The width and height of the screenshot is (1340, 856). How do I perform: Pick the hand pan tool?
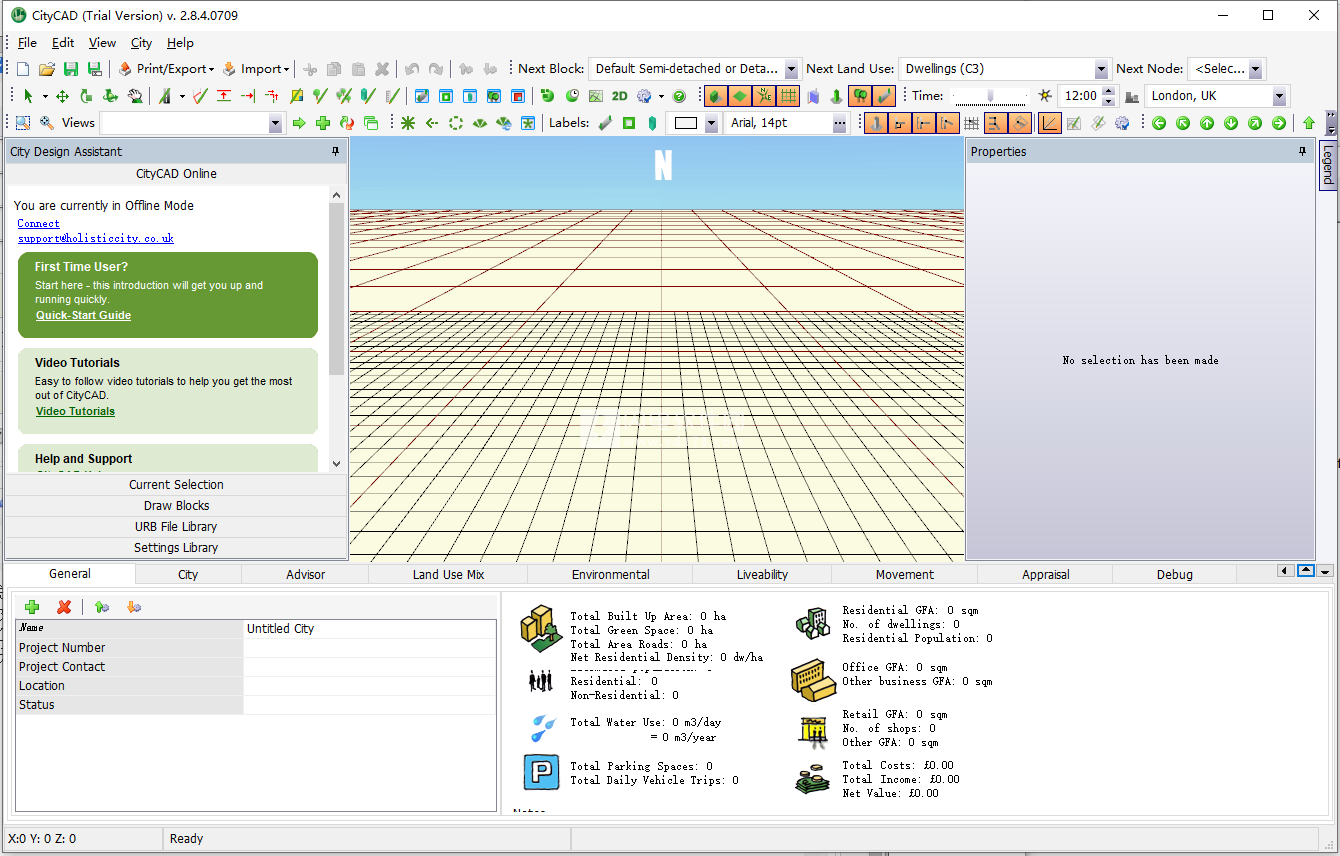tap(135, 96)
